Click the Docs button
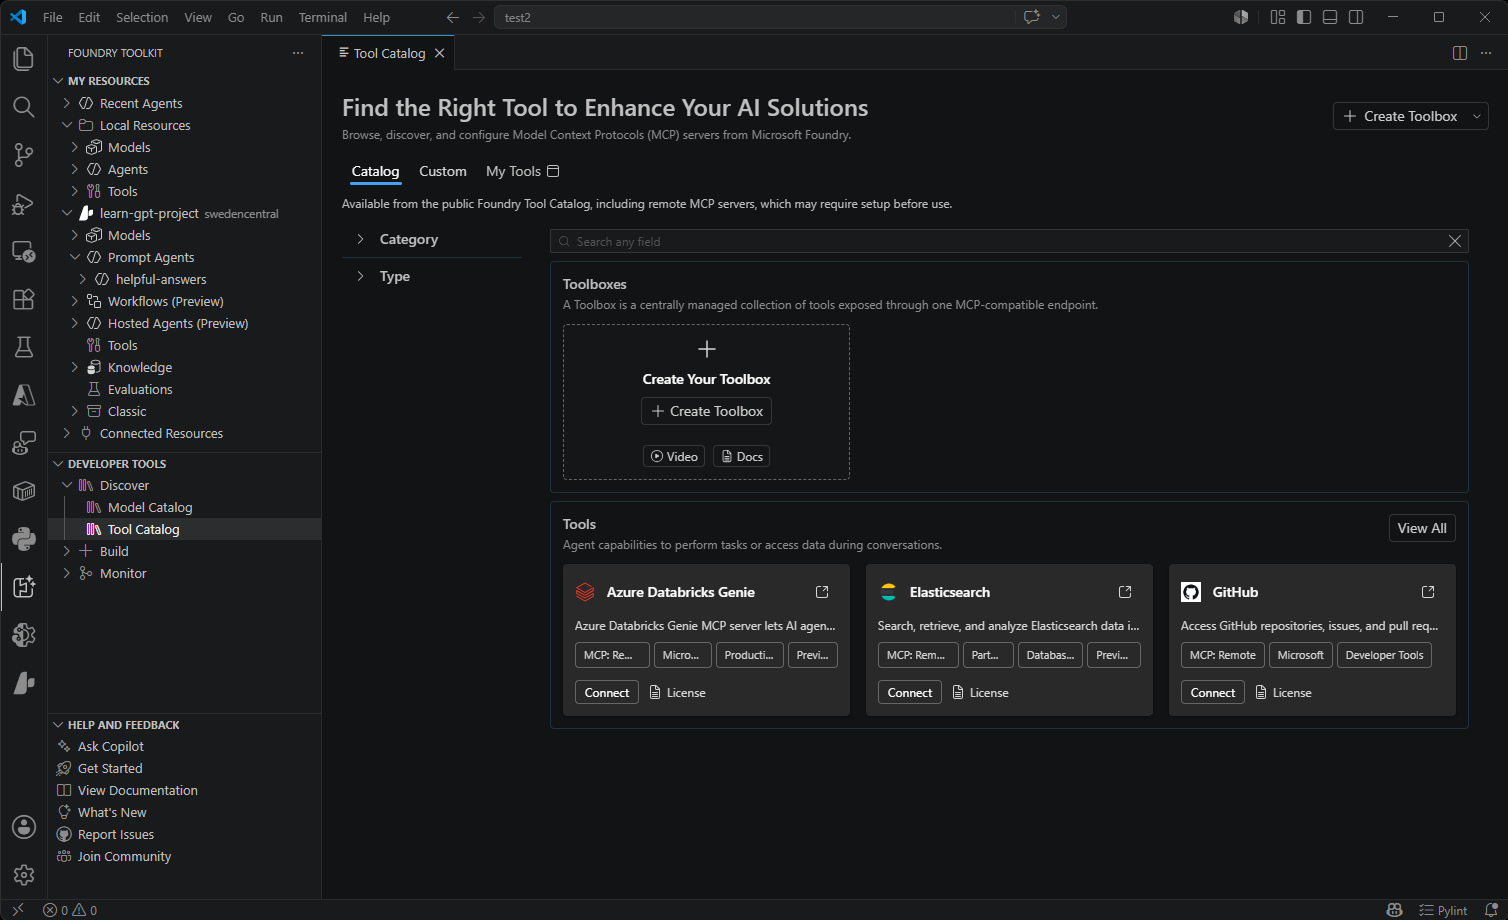Image resolution: width=1508 pixels, height=920 pixels. click(742, 456)
